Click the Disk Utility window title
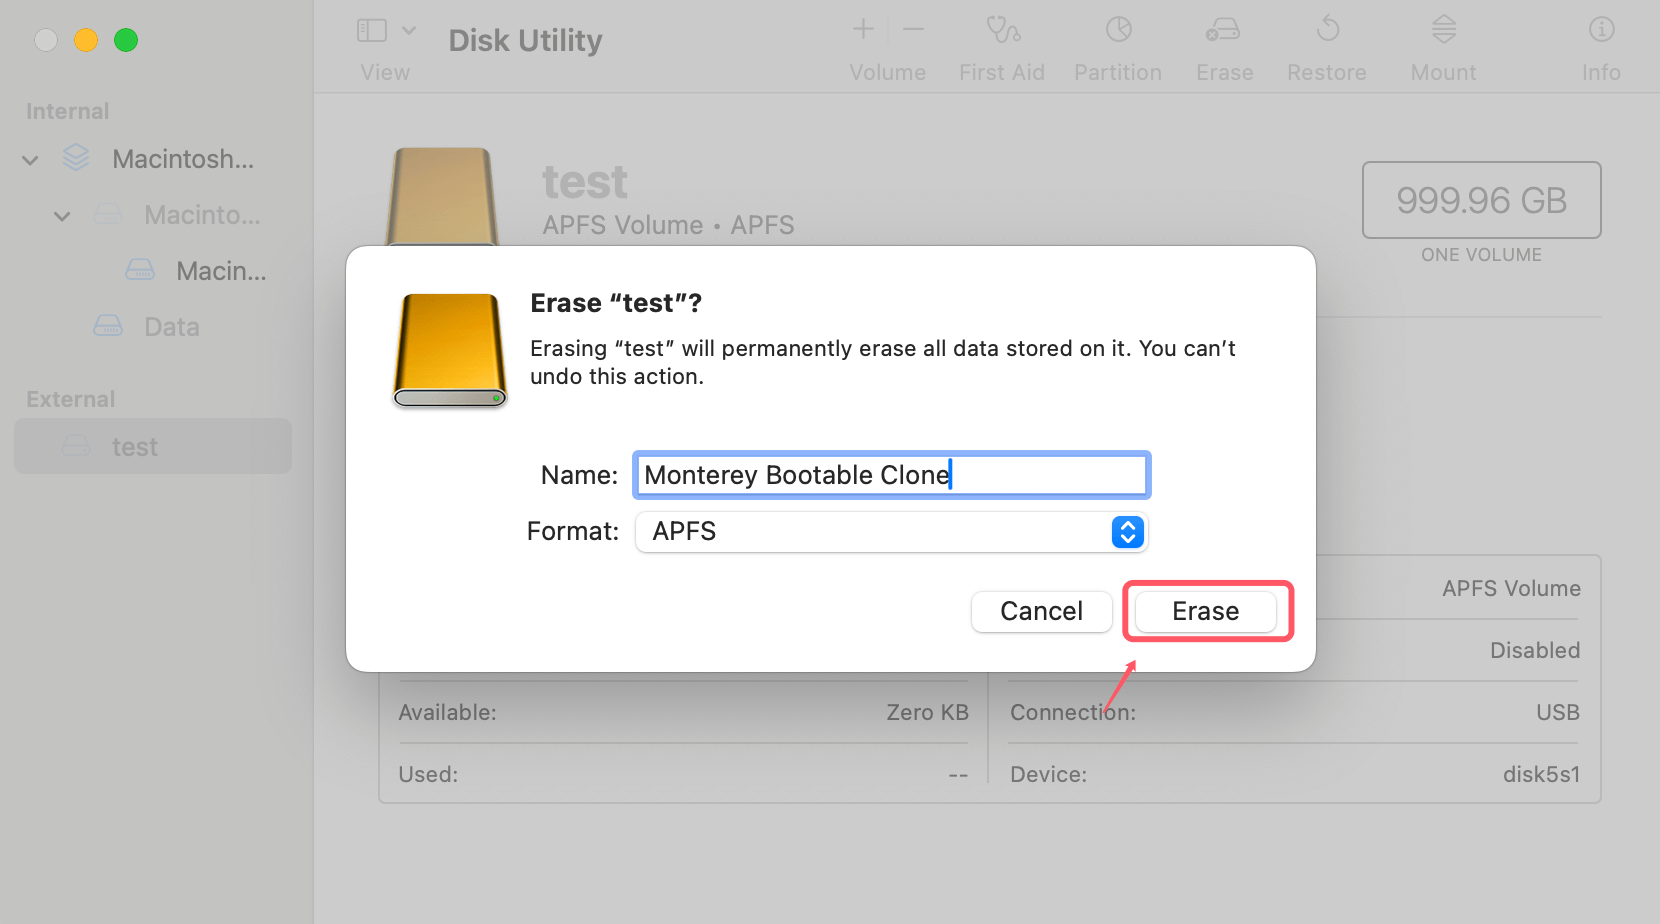 coord(524,40)
